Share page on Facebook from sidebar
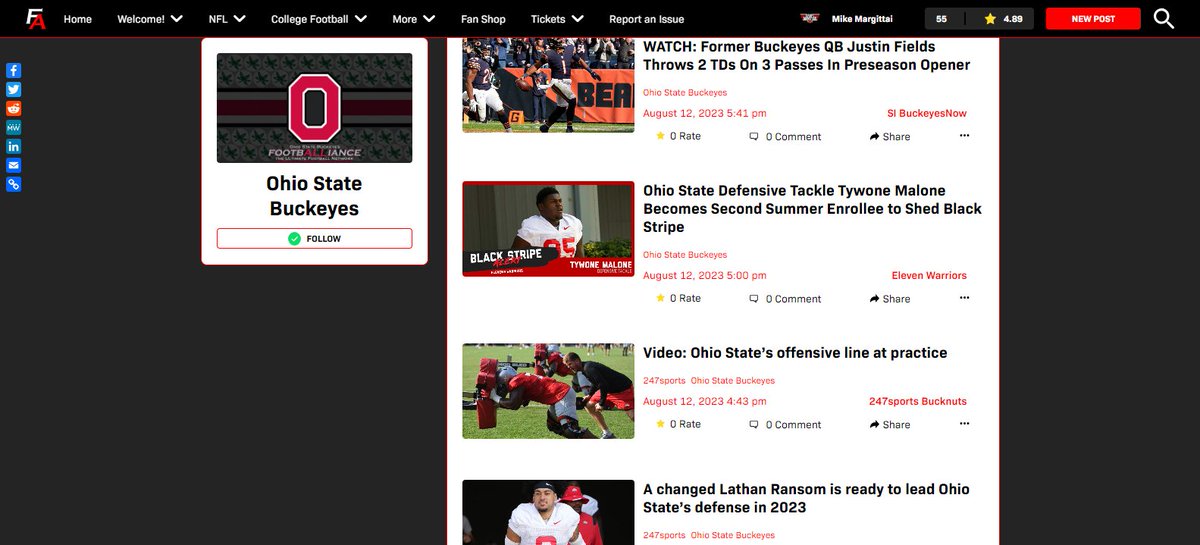The width and height of the screenshot is (1200, 545). (13, 70)
